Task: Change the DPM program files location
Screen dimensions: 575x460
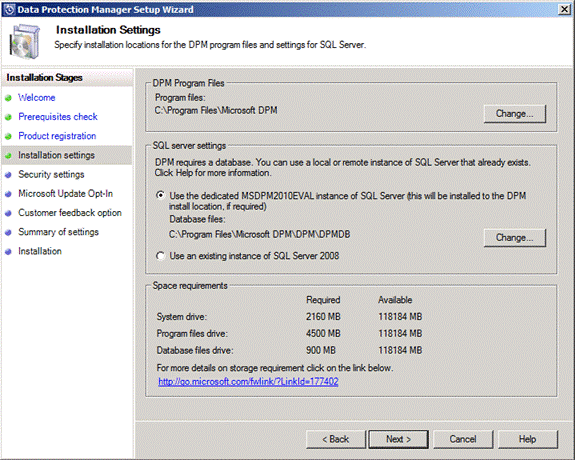Action: click(514, 114)
